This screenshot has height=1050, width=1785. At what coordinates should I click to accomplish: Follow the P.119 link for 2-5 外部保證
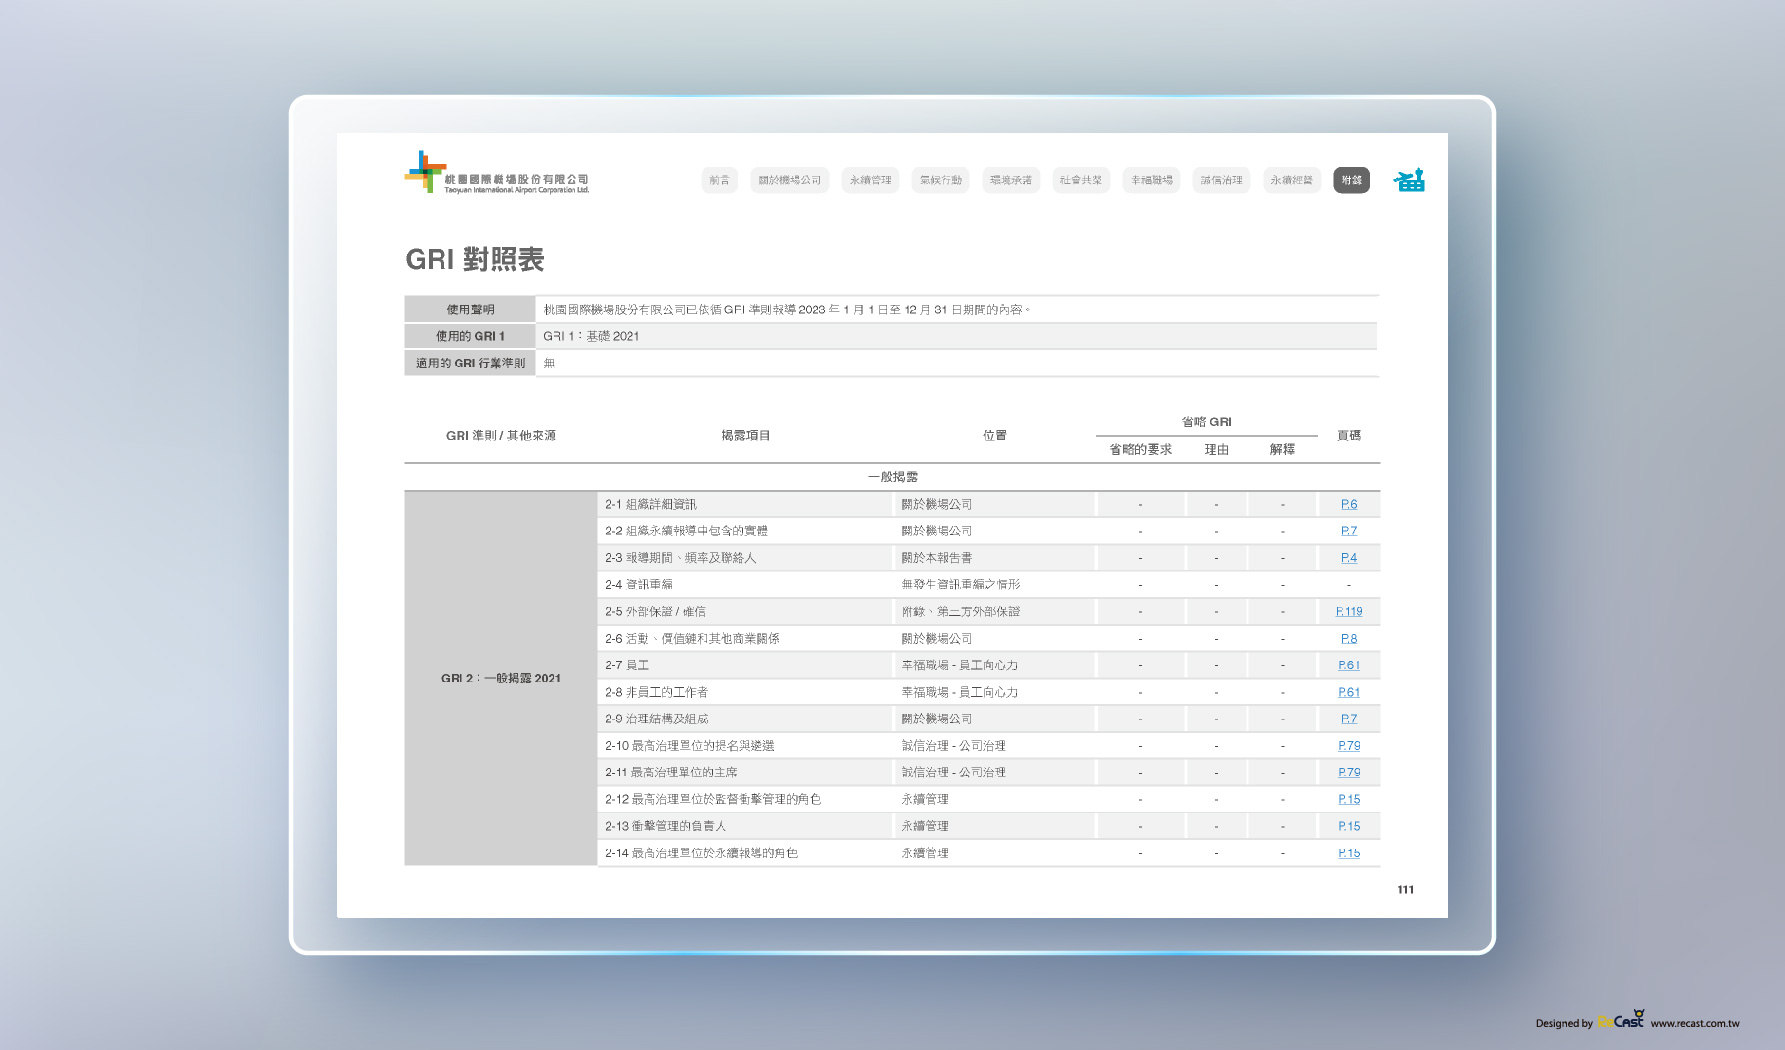click(1349, 611)
